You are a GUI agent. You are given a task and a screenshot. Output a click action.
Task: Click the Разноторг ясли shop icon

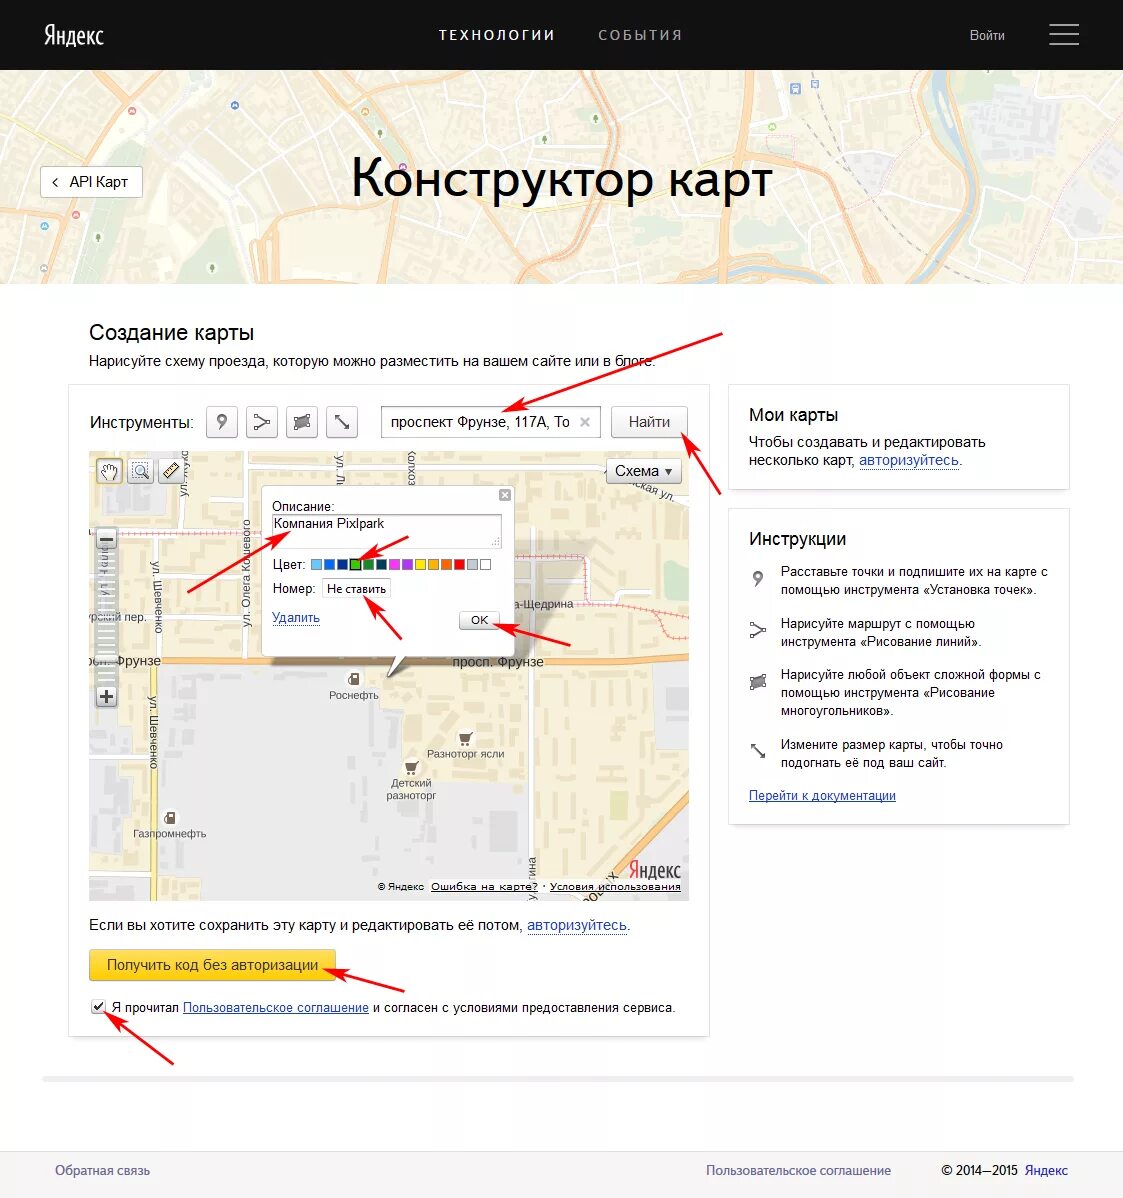tap(465, 738)
